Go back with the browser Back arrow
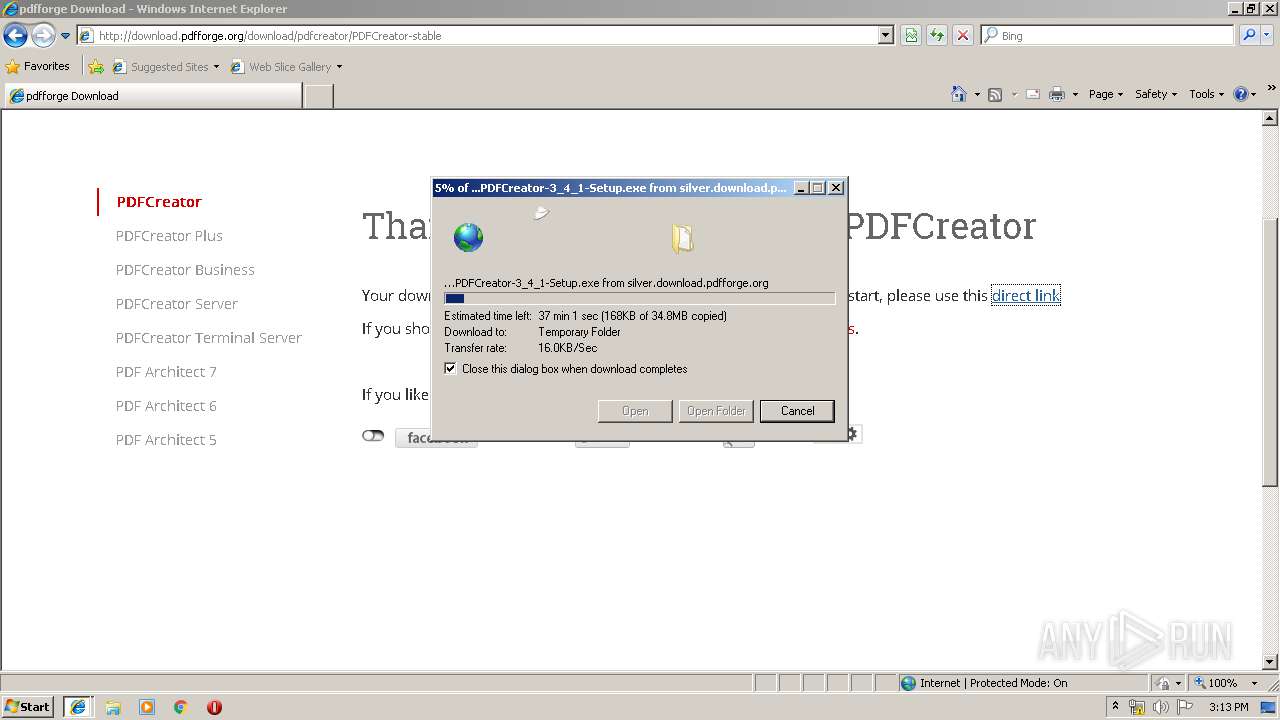 [x=15, y=36]
